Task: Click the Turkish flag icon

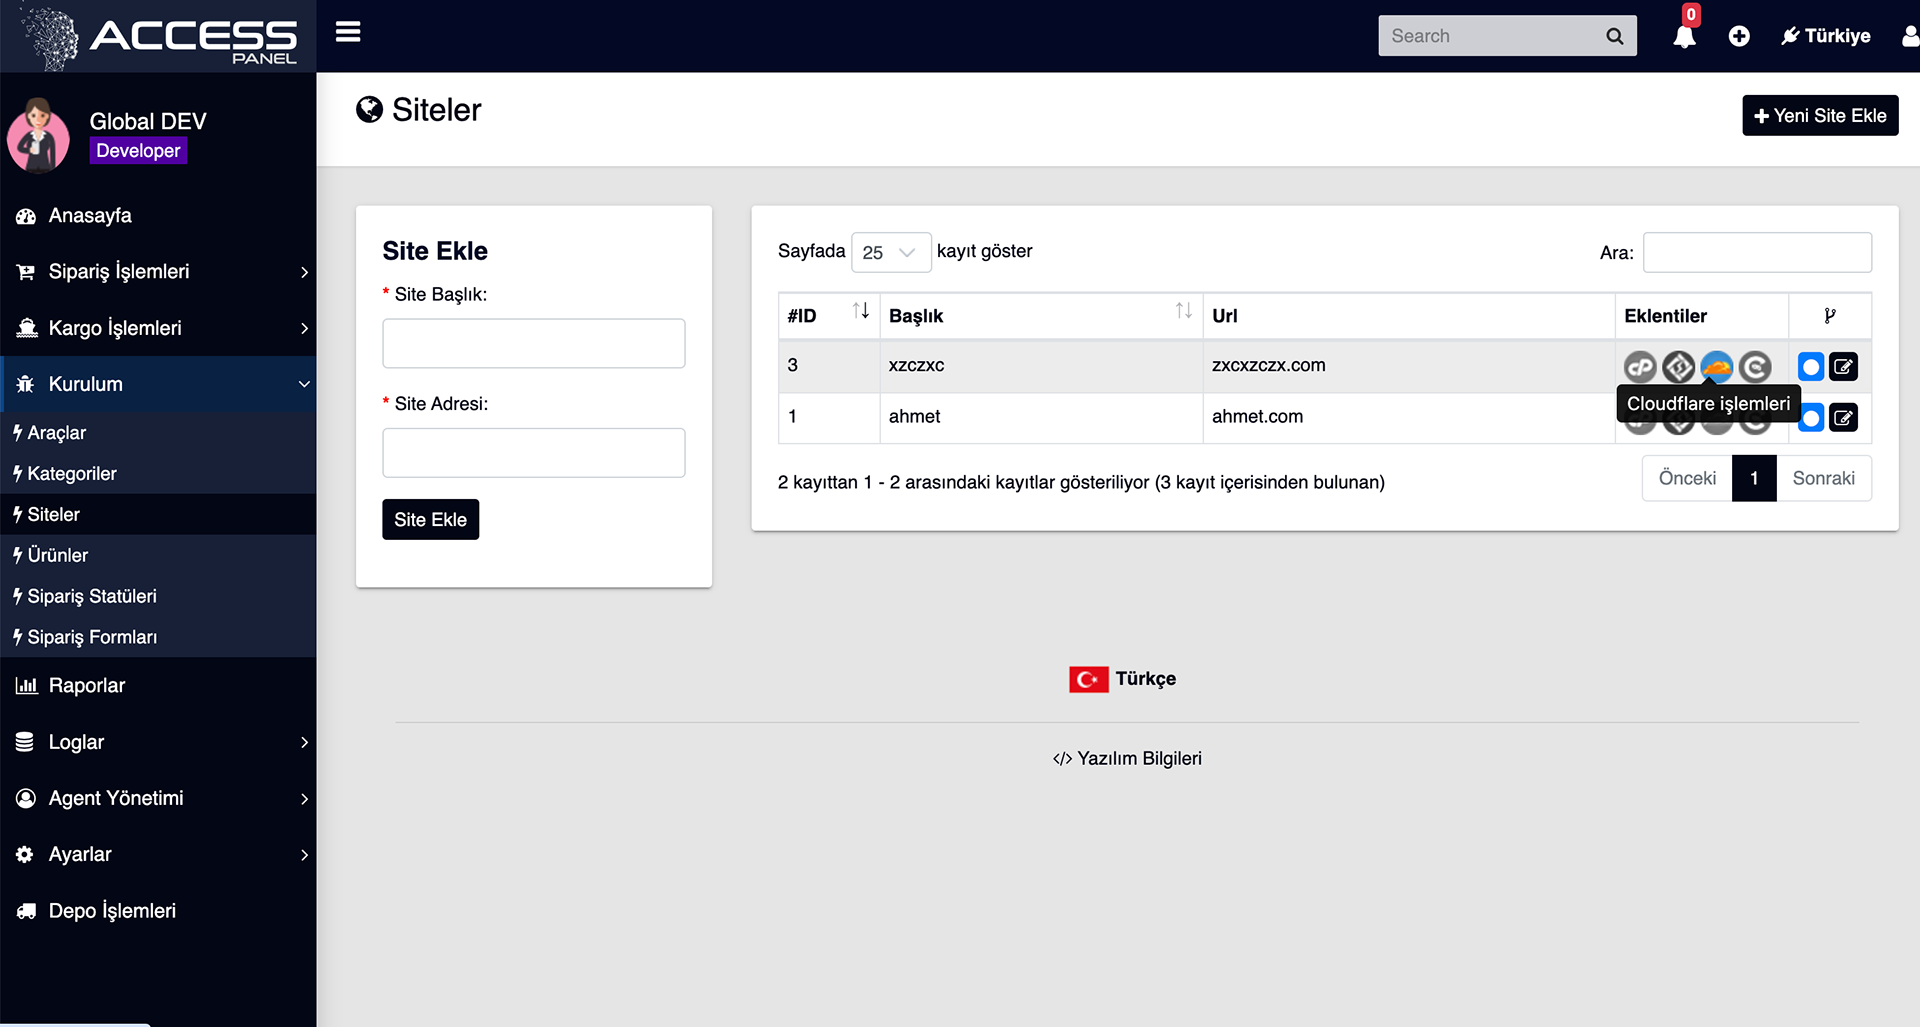Action: (1088, 679)
